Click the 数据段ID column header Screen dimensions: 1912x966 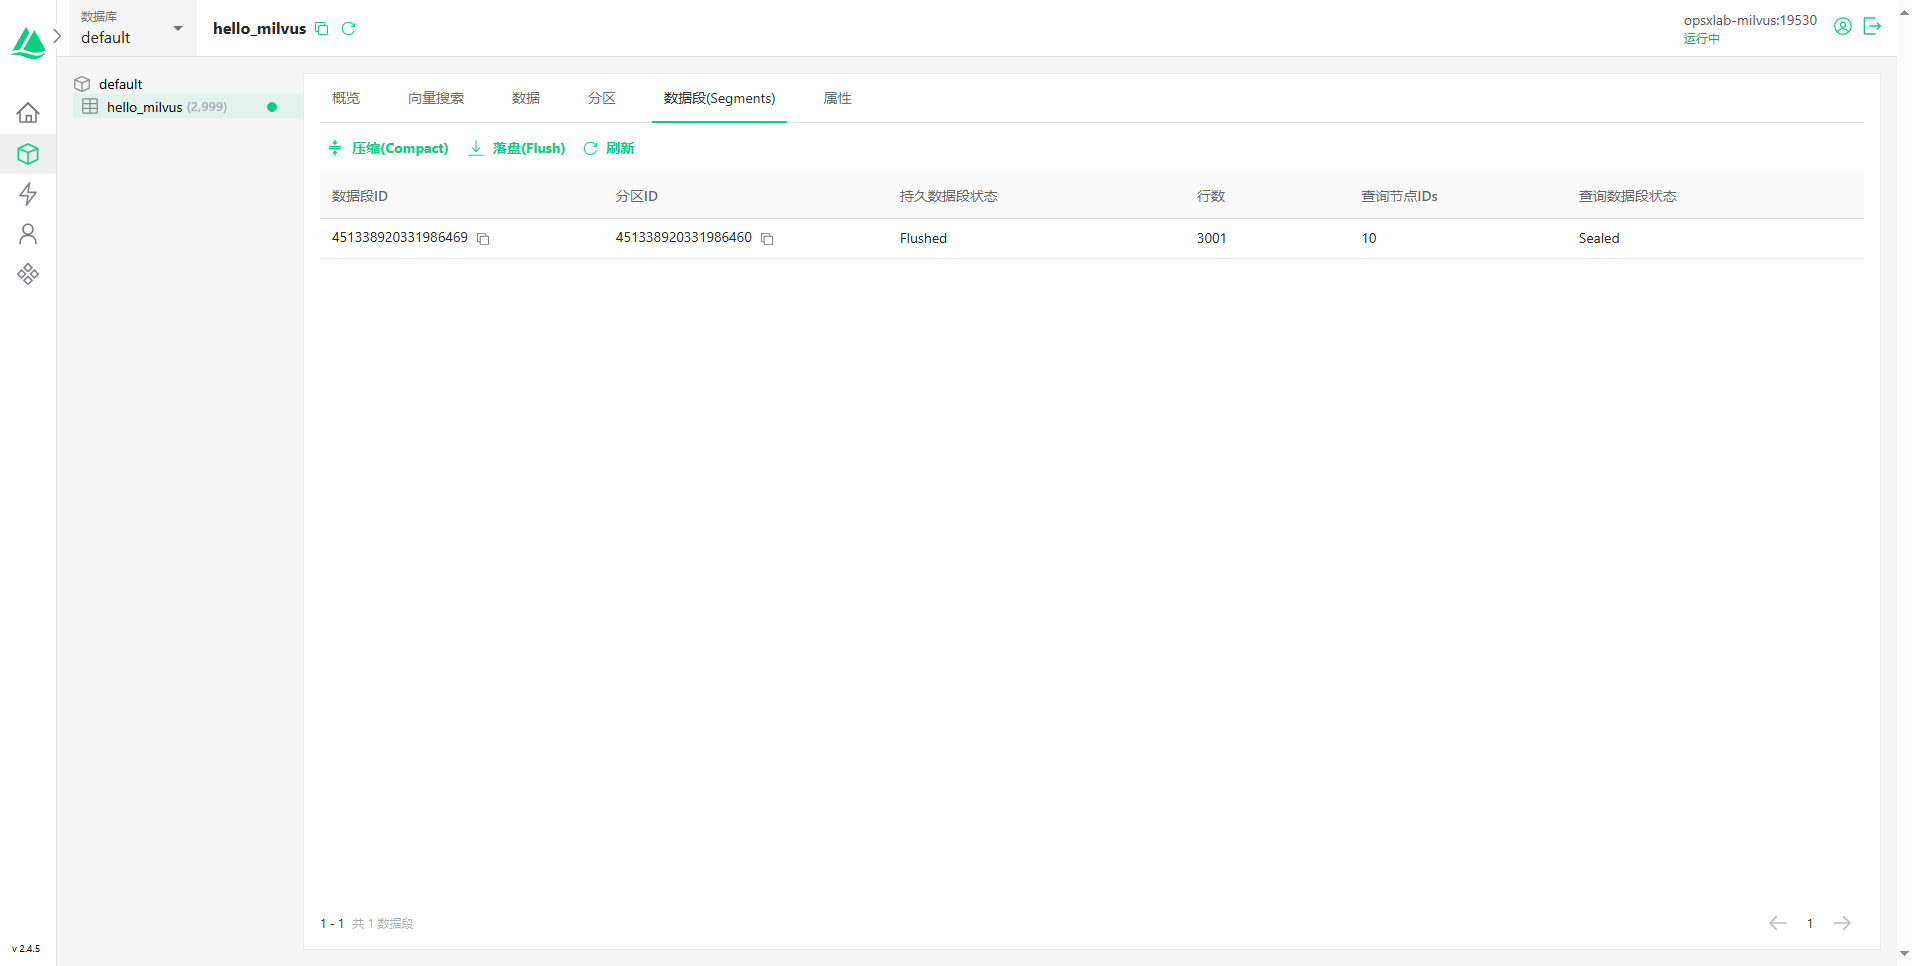(360, 196)
